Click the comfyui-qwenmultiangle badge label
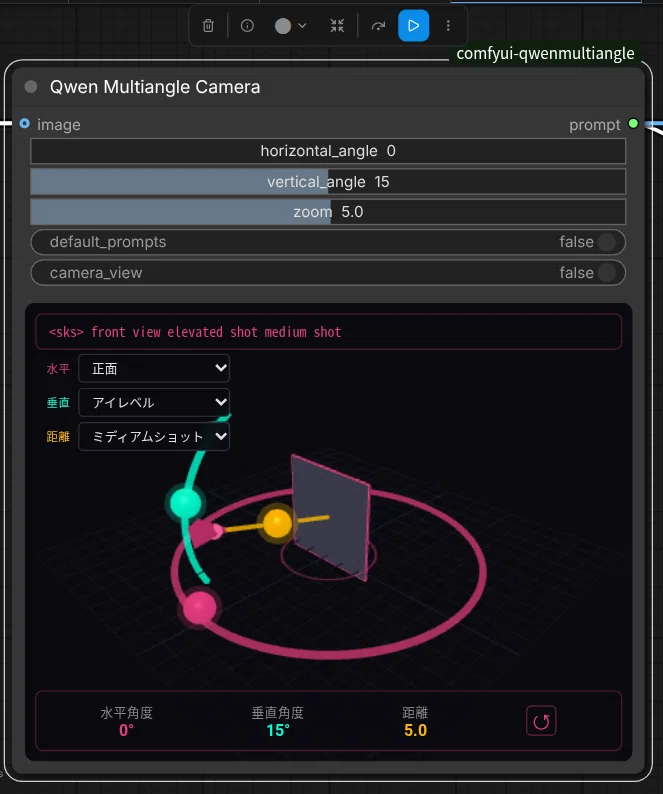The width and height of the screenshot is (663, 794). pos(545,53)
